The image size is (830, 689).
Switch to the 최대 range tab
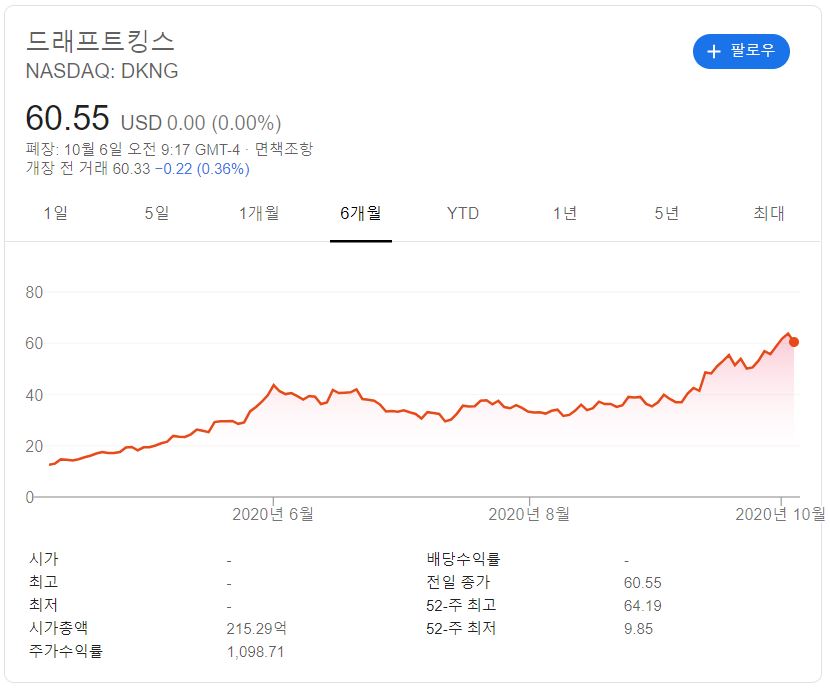(x=769, y=213)
